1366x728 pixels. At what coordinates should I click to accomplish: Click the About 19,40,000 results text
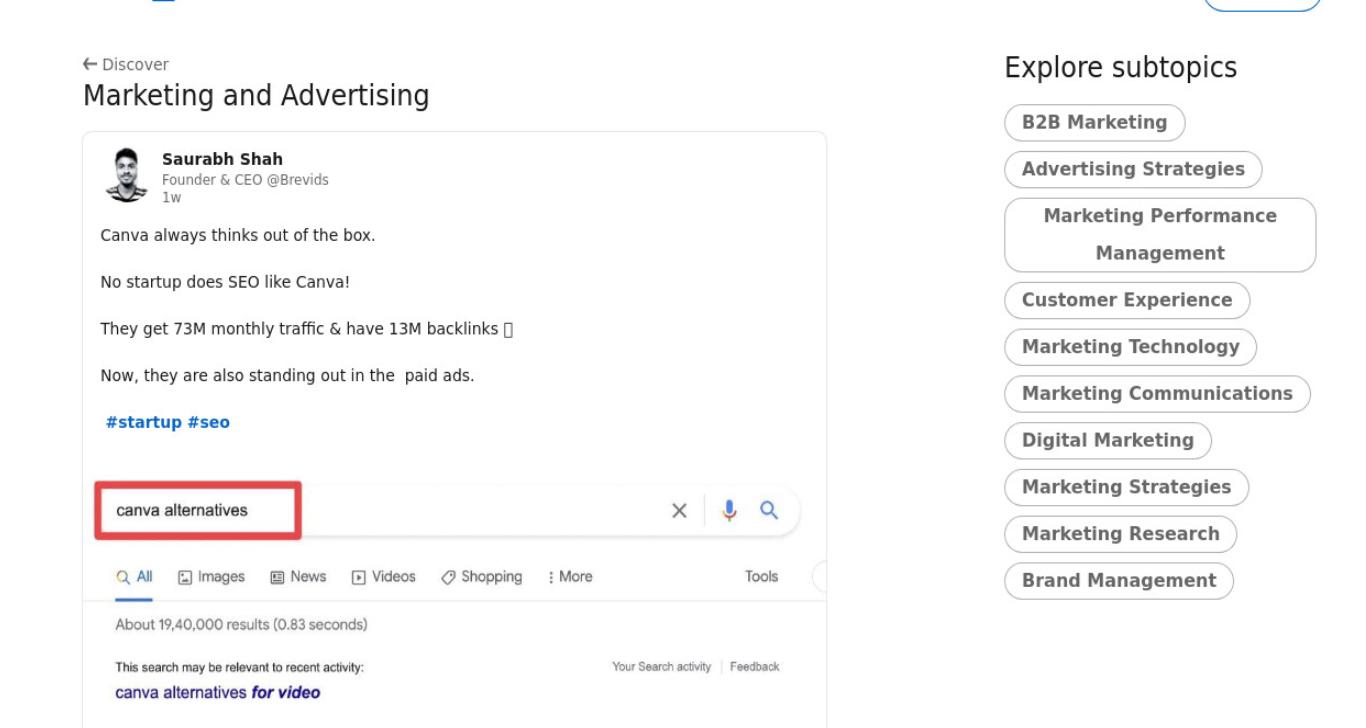point(241,625)
